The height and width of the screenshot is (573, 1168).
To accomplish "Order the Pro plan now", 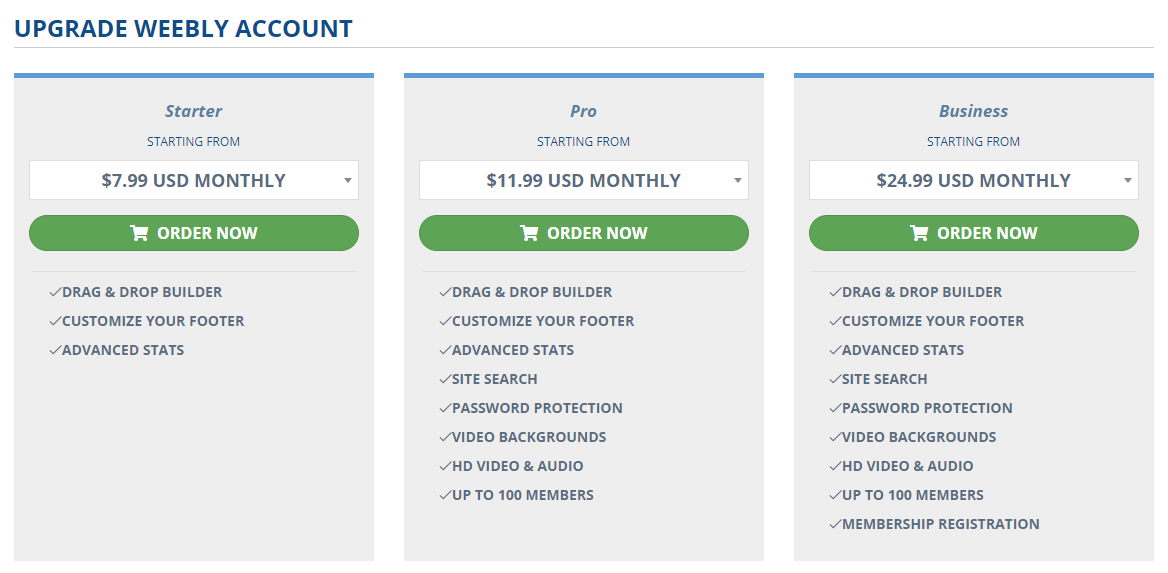I will coord(584,233).
